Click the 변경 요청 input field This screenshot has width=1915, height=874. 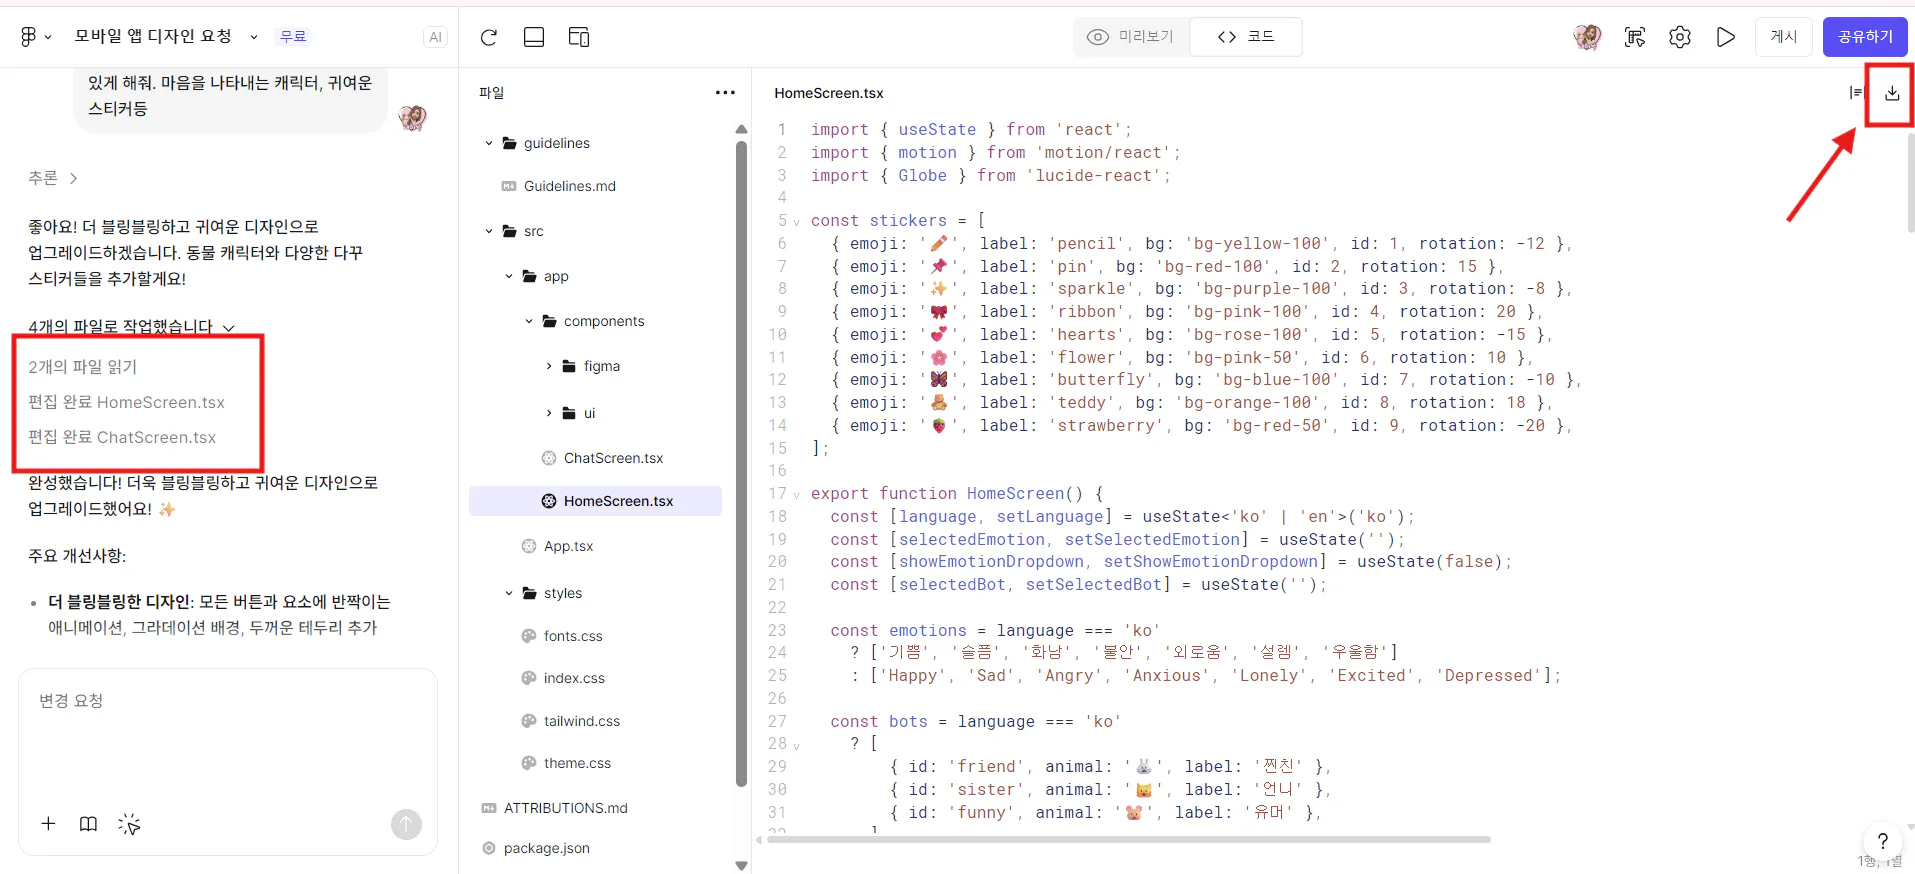tap(227, 735)
